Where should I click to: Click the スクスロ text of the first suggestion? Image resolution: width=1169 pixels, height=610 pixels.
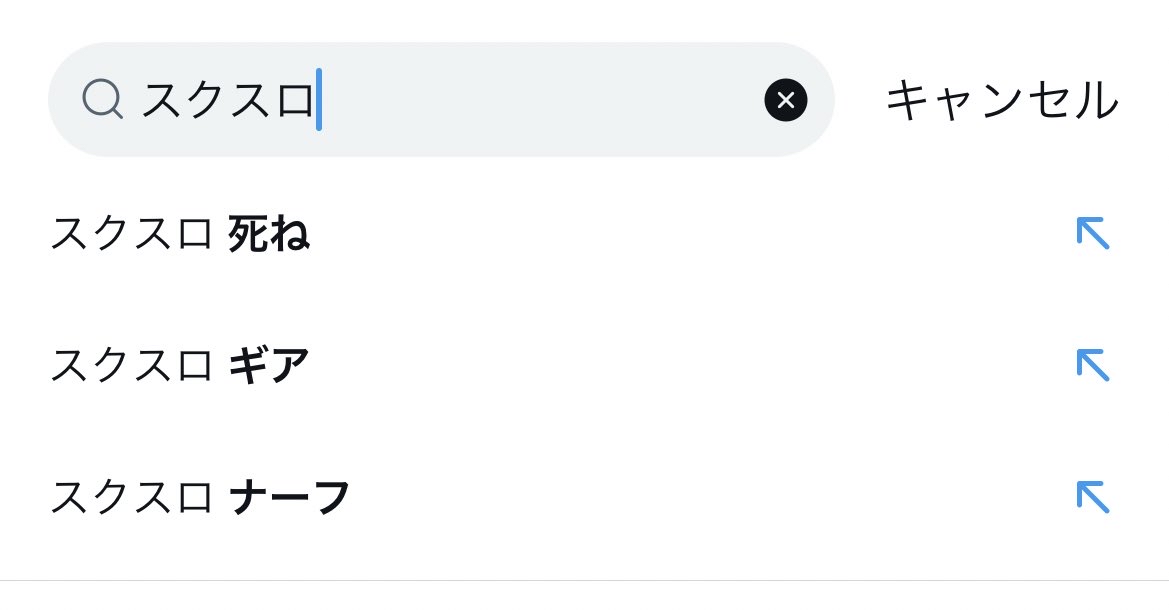pyautogui.click(x=132, y=233)
